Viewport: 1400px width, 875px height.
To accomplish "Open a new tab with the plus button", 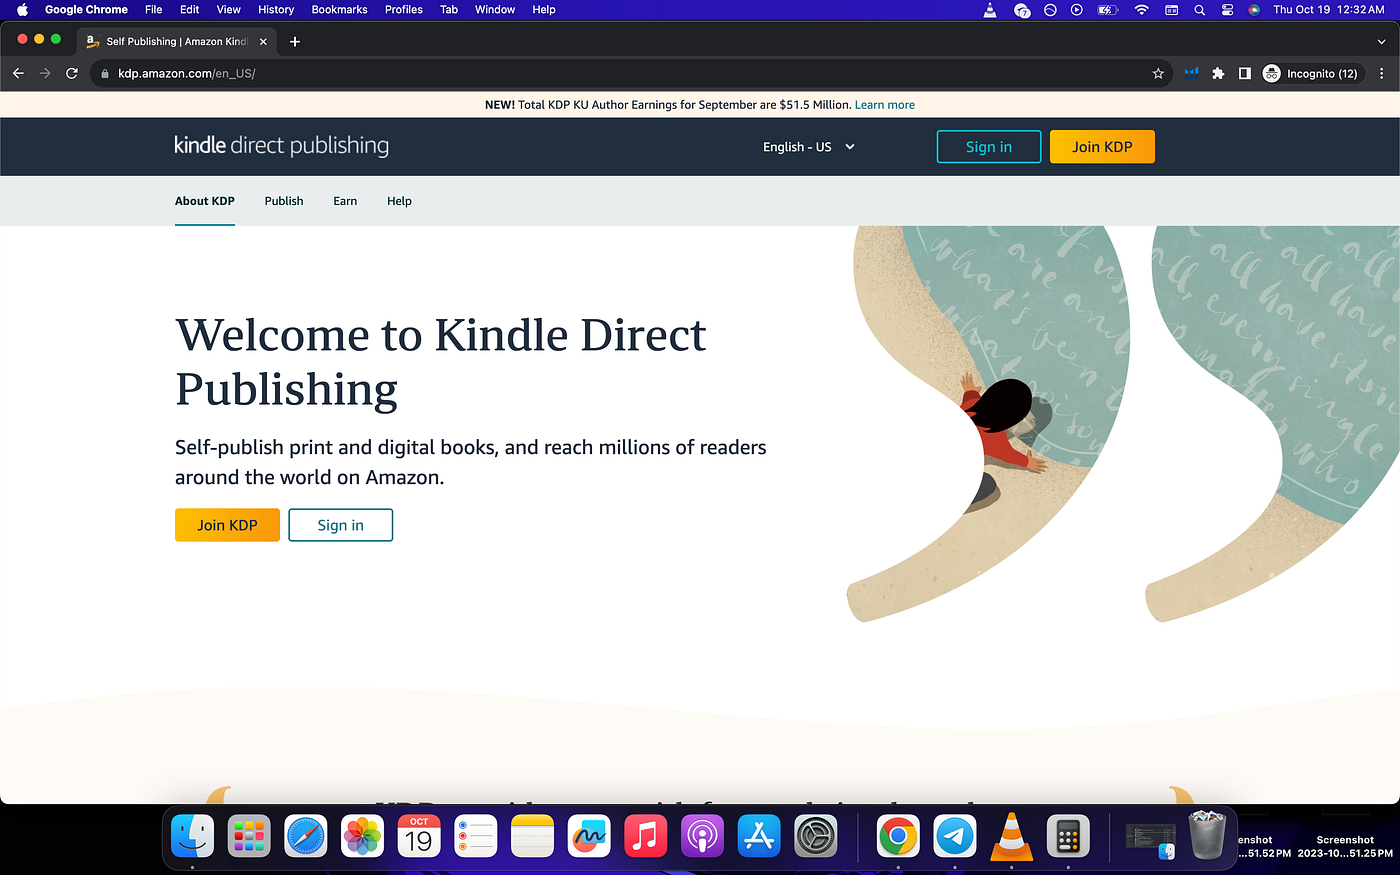I will coord(295,41).
